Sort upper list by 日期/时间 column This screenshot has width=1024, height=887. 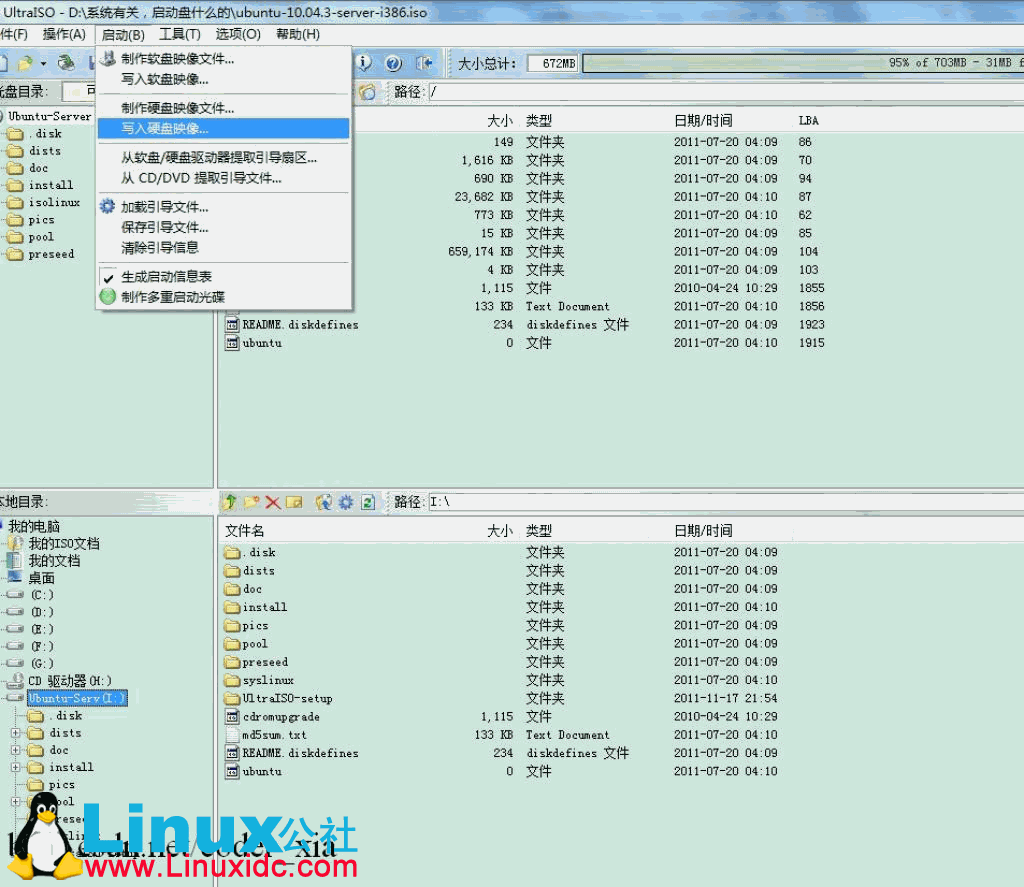pyautogui.click(x=703, y=120)
